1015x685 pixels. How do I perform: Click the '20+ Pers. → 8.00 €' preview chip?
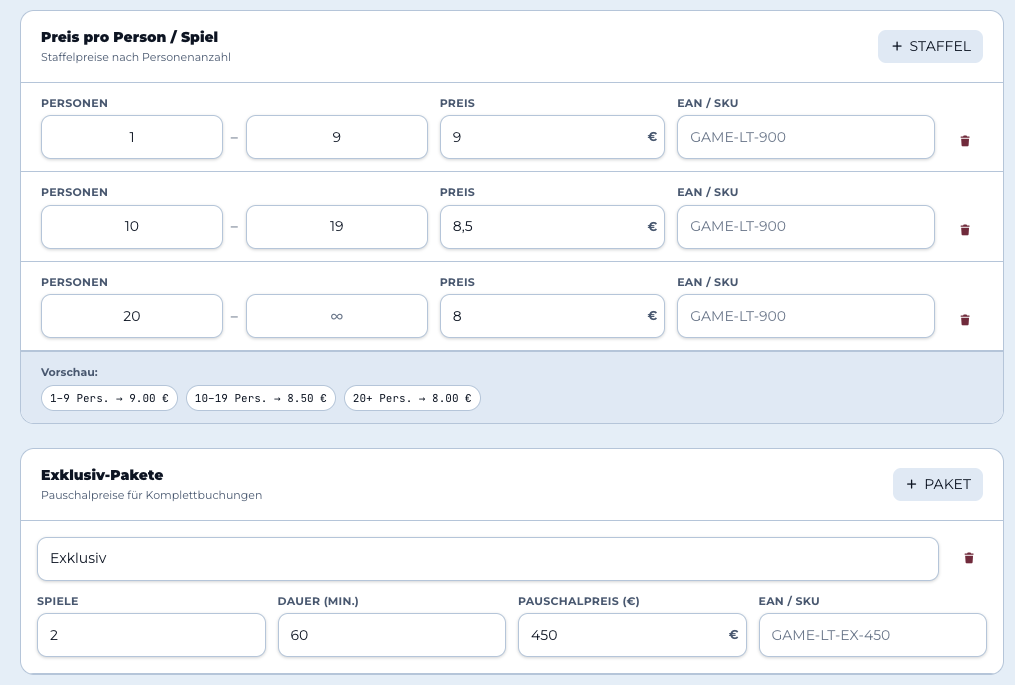[412, 398]
